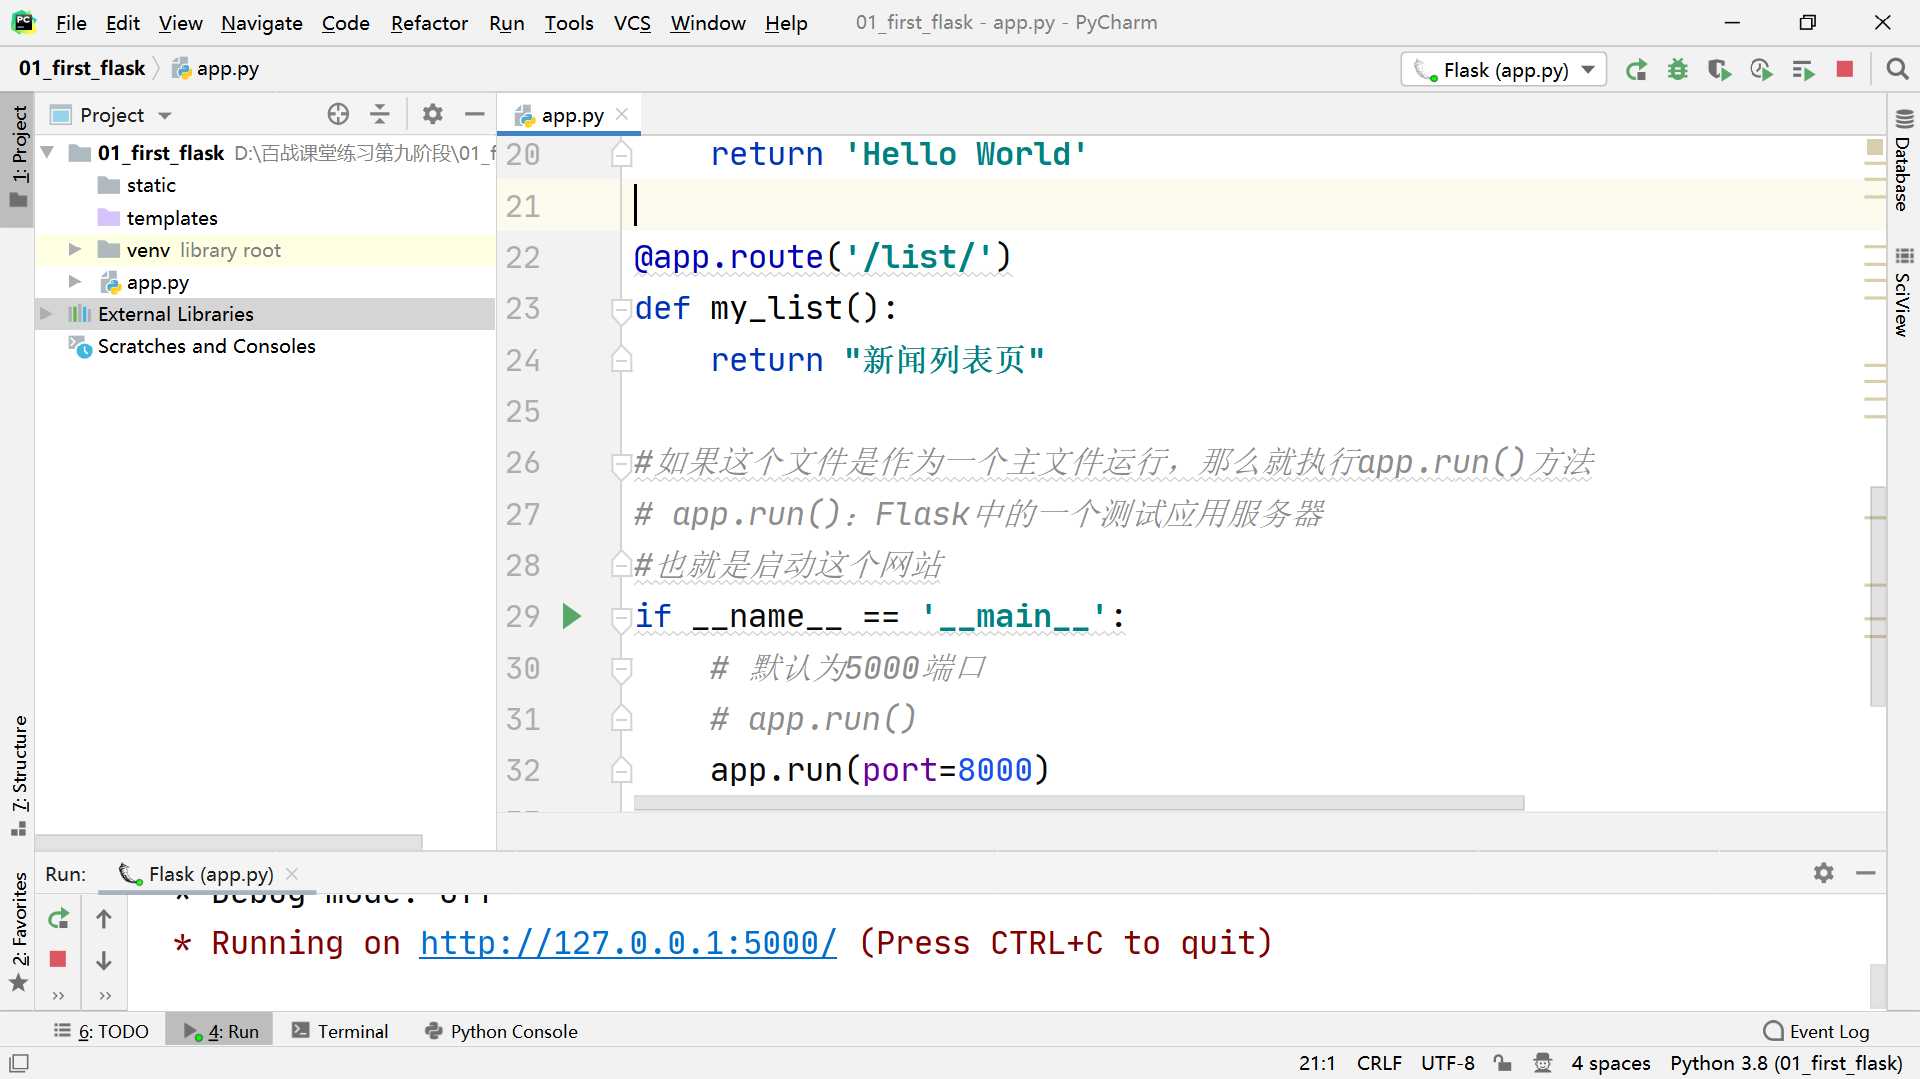
Task: Open the Python Console tab
Action: pyautogui.click(x=502, y=1031)
